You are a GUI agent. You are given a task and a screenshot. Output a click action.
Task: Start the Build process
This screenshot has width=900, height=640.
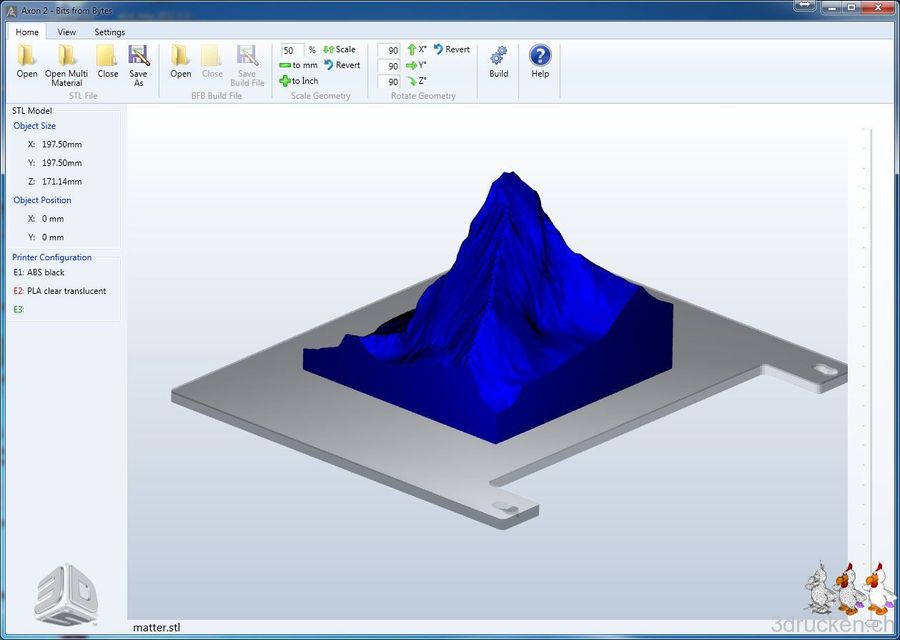(497, 63)
